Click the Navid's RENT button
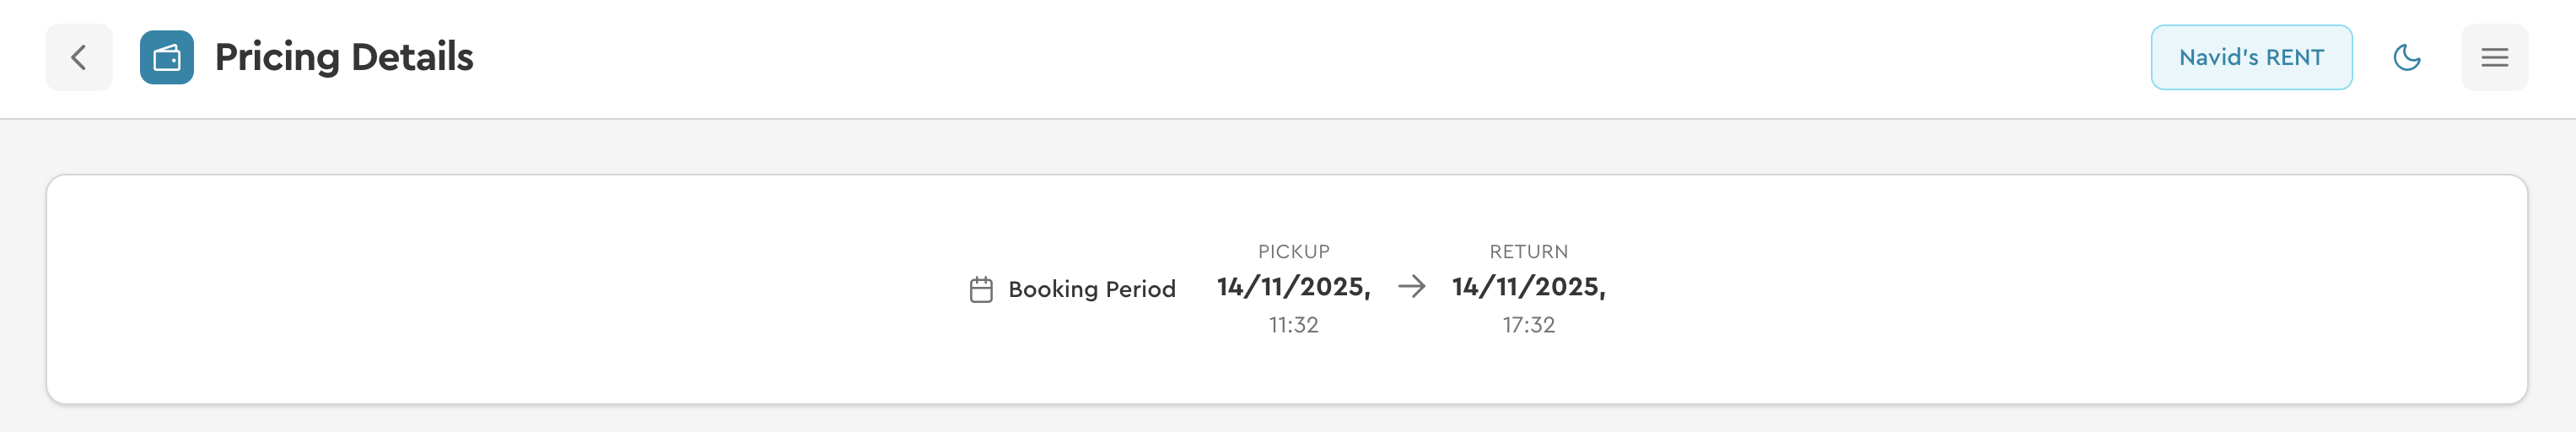Image resolution: width=2576 pixels, height=432 pixels. pyautogui.click(x=2251, y=58)
